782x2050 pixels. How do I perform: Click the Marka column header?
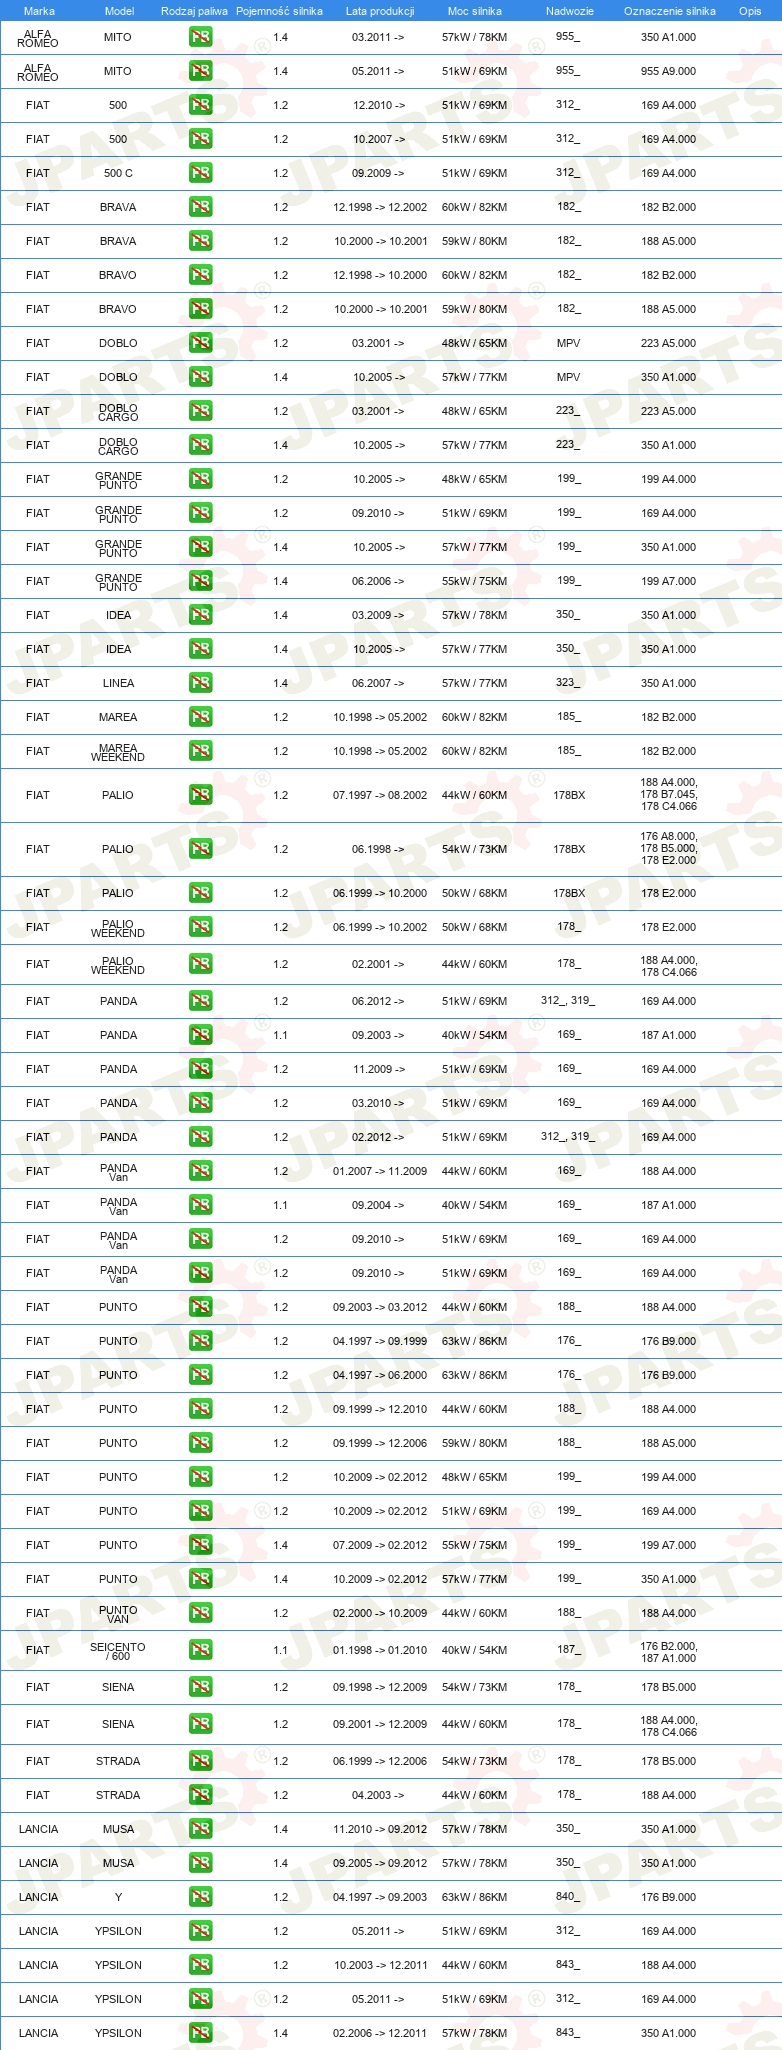coord(39,11)
